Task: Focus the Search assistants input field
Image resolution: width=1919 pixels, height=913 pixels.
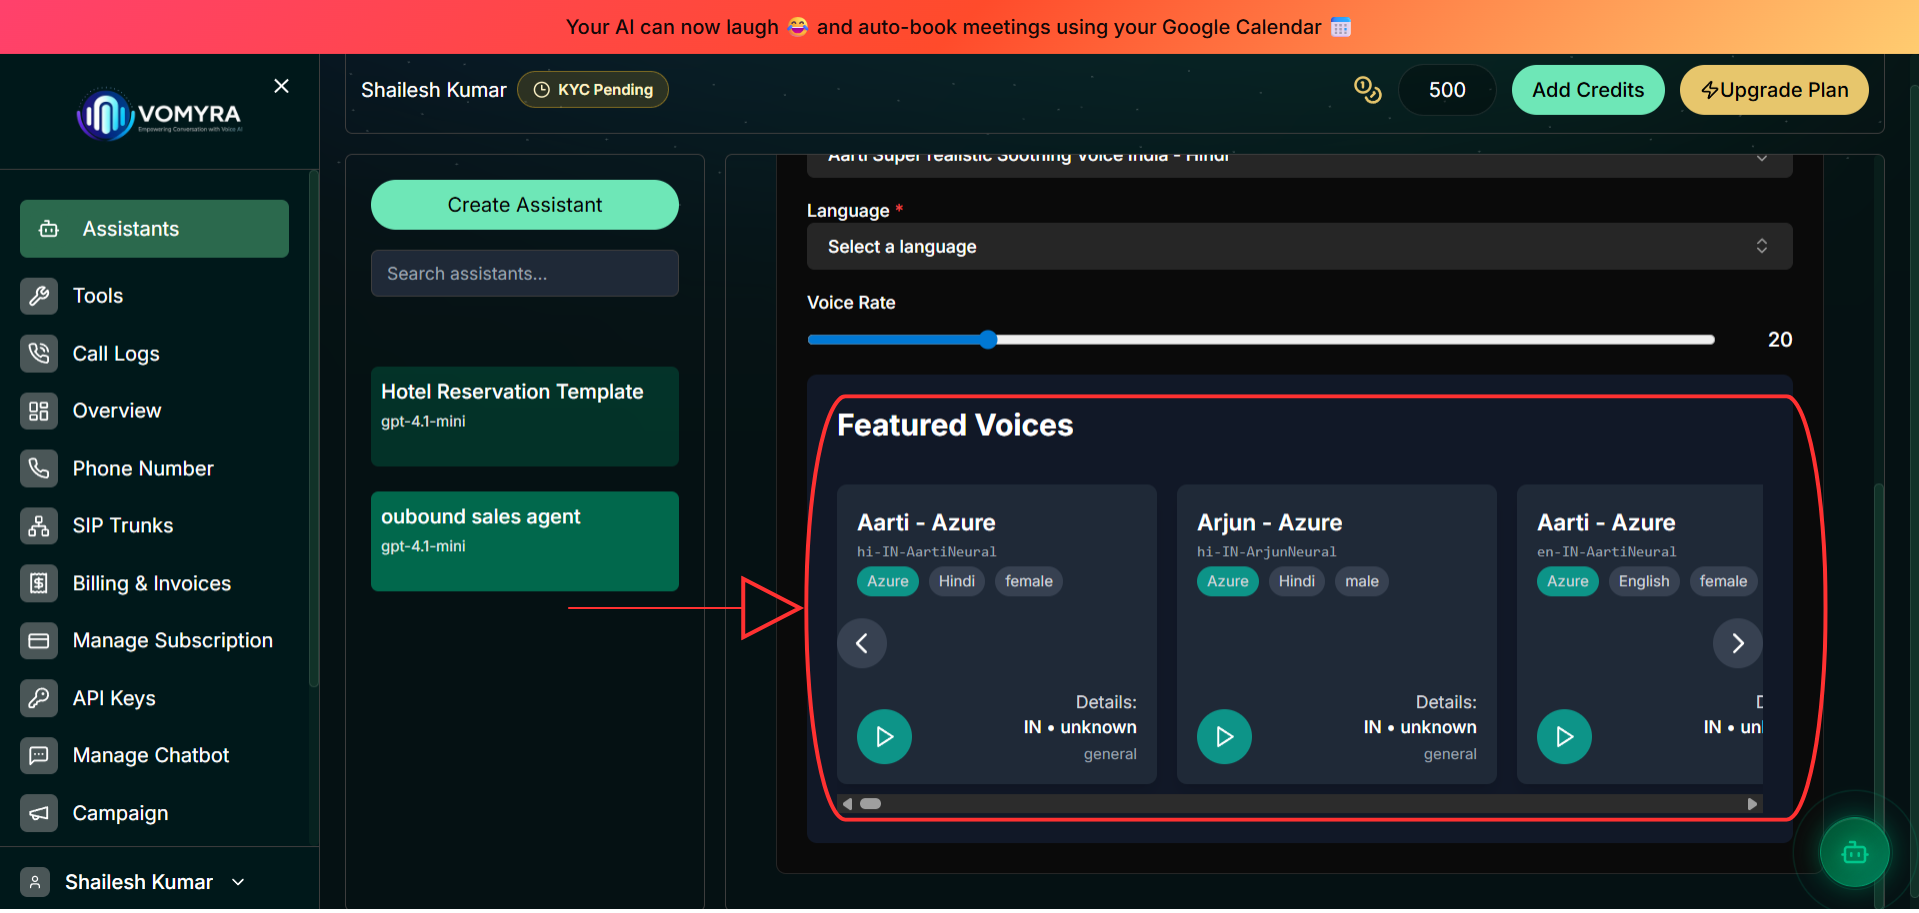Action: coord(525,274)
